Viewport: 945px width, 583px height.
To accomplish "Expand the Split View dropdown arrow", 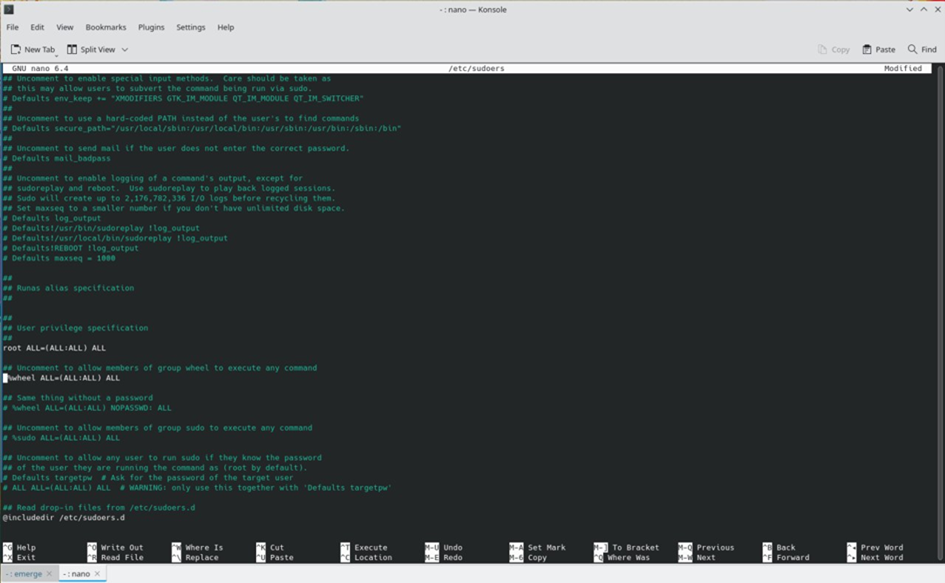I will 125,49.
